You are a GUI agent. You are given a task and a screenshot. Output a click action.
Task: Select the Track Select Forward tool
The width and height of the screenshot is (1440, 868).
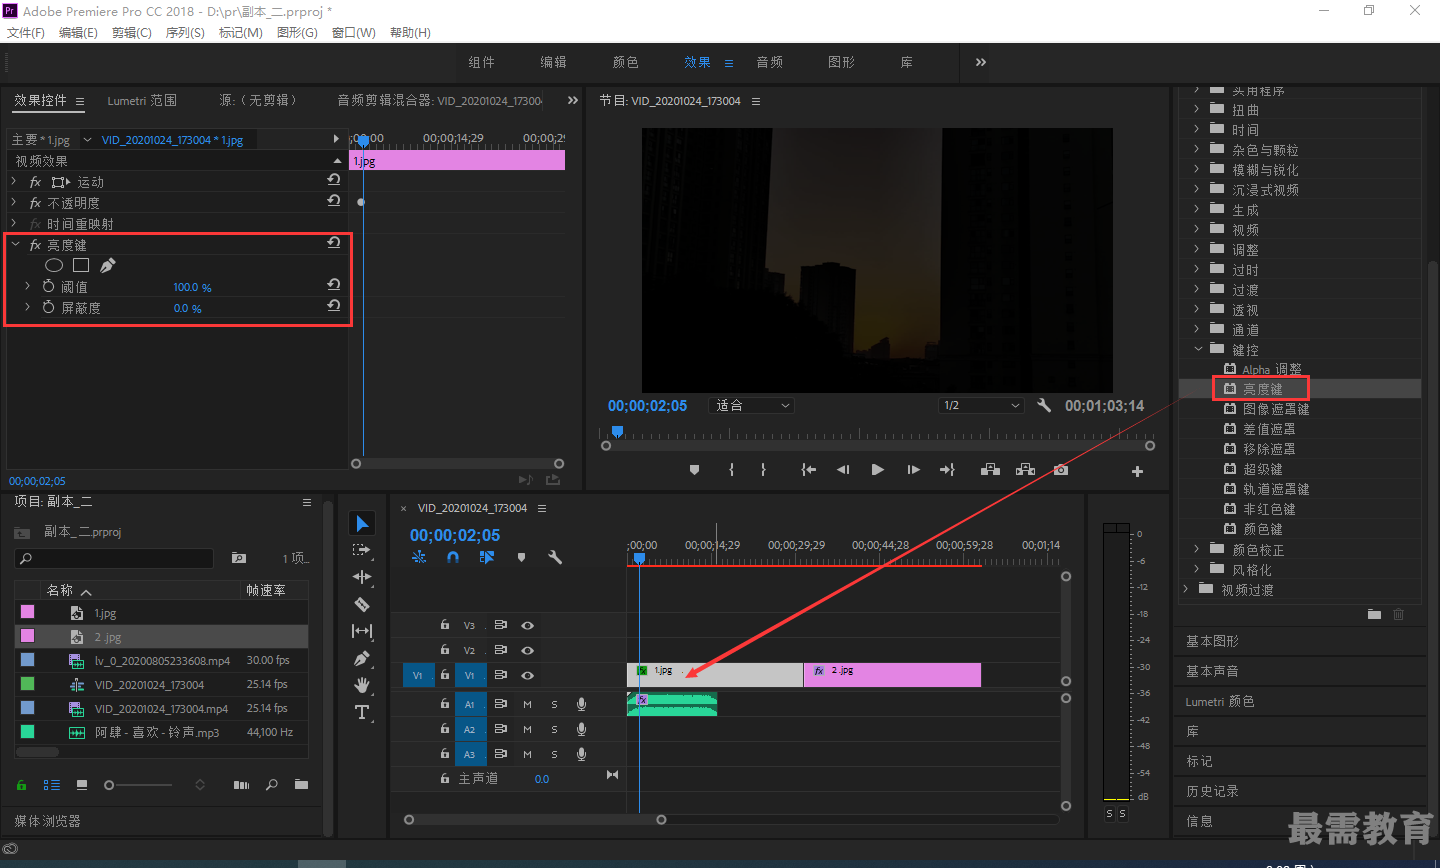click(362, 550)
